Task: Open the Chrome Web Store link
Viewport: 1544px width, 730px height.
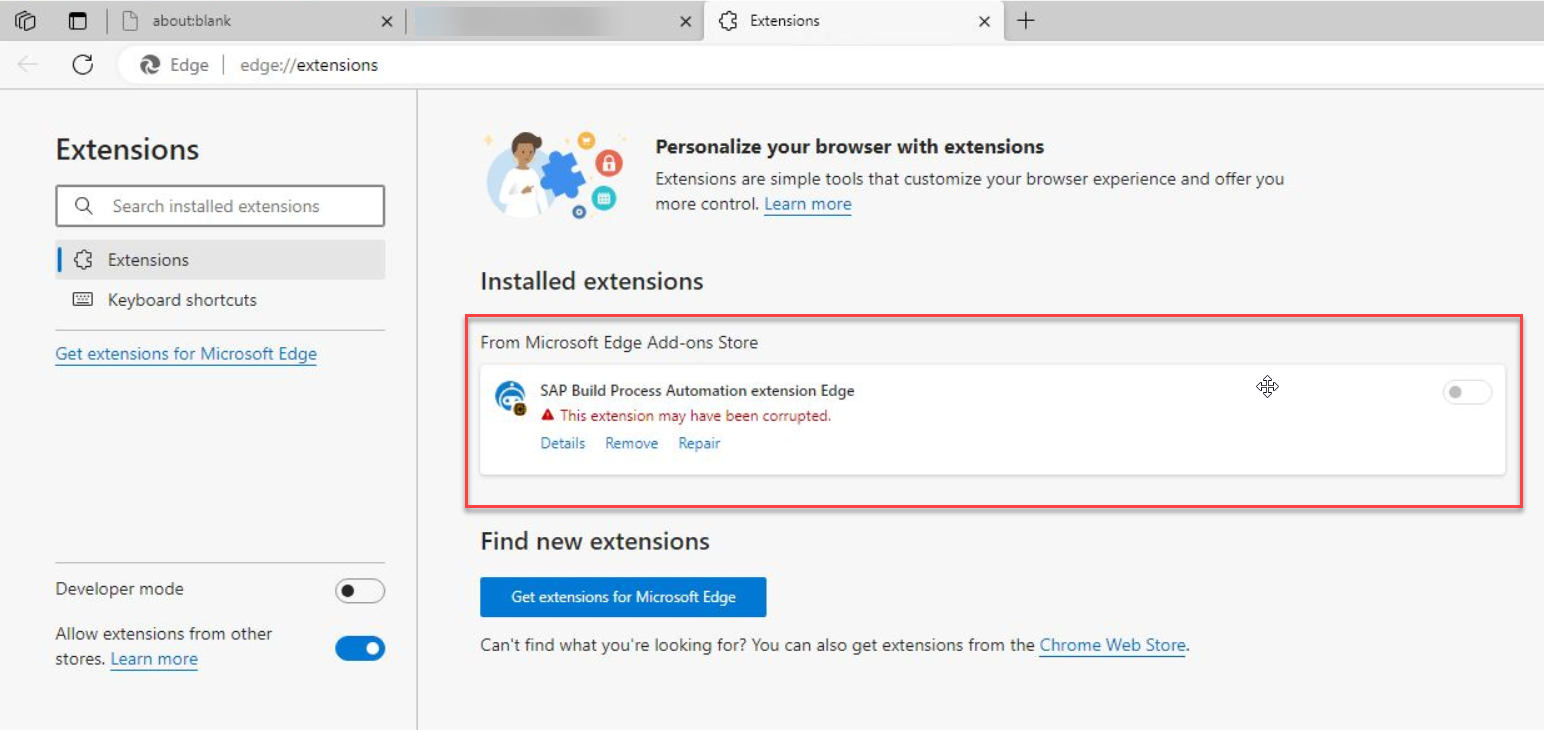Action: 1112,645
